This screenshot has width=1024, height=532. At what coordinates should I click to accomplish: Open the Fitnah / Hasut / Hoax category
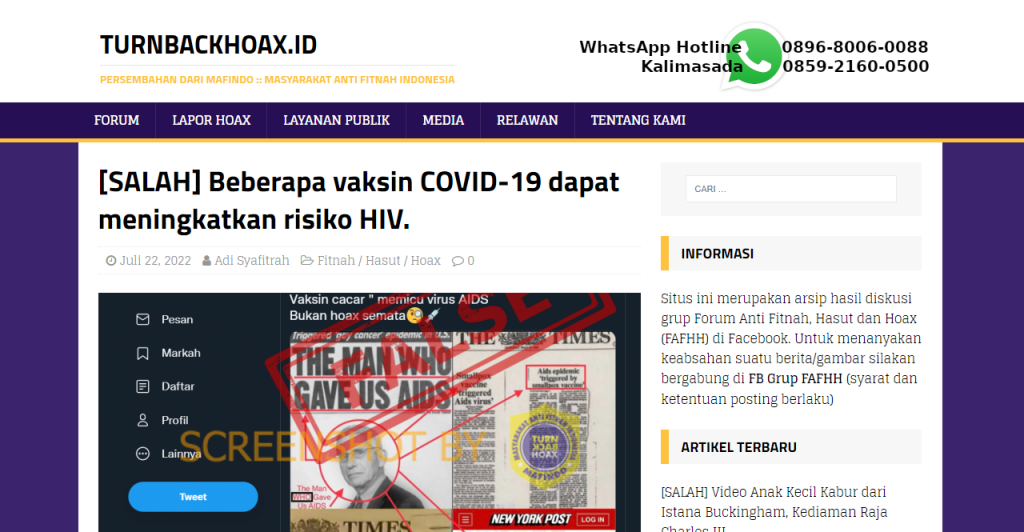click(379, 260)
